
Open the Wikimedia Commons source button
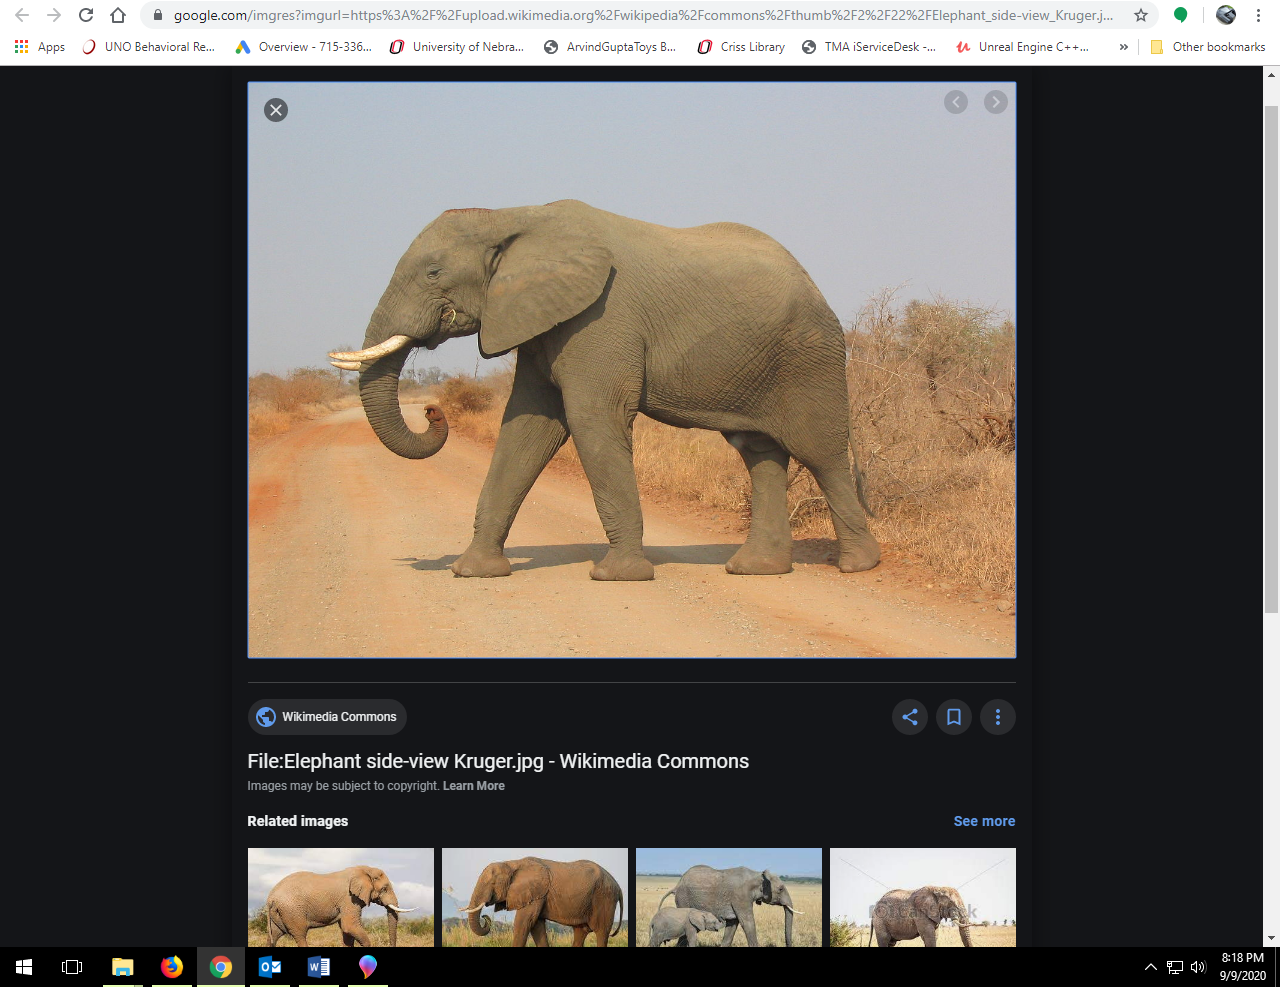pos(327,717)
